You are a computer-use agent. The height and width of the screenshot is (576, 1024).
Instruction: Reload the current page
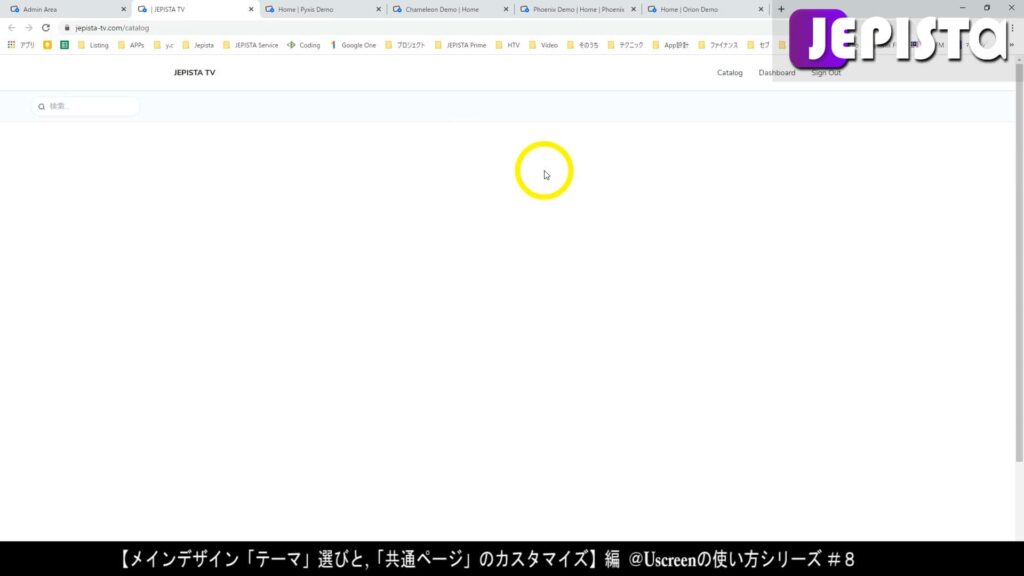[46, 28]
